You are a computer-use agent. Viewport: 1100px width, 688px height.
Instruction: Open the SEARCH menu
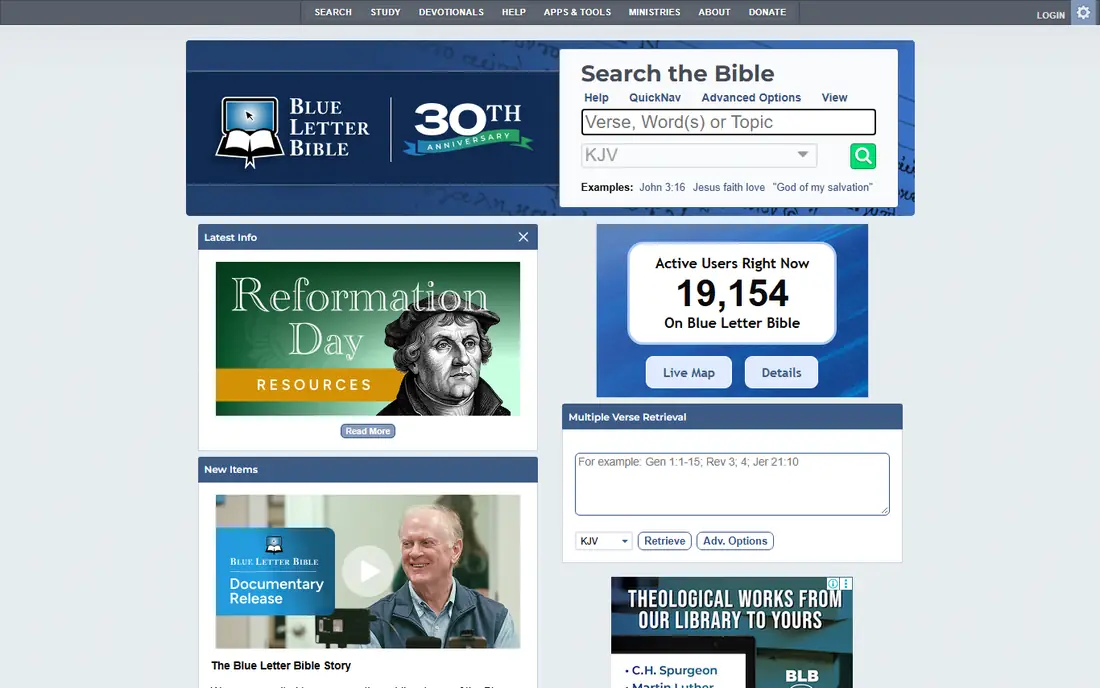coord(333,12)
